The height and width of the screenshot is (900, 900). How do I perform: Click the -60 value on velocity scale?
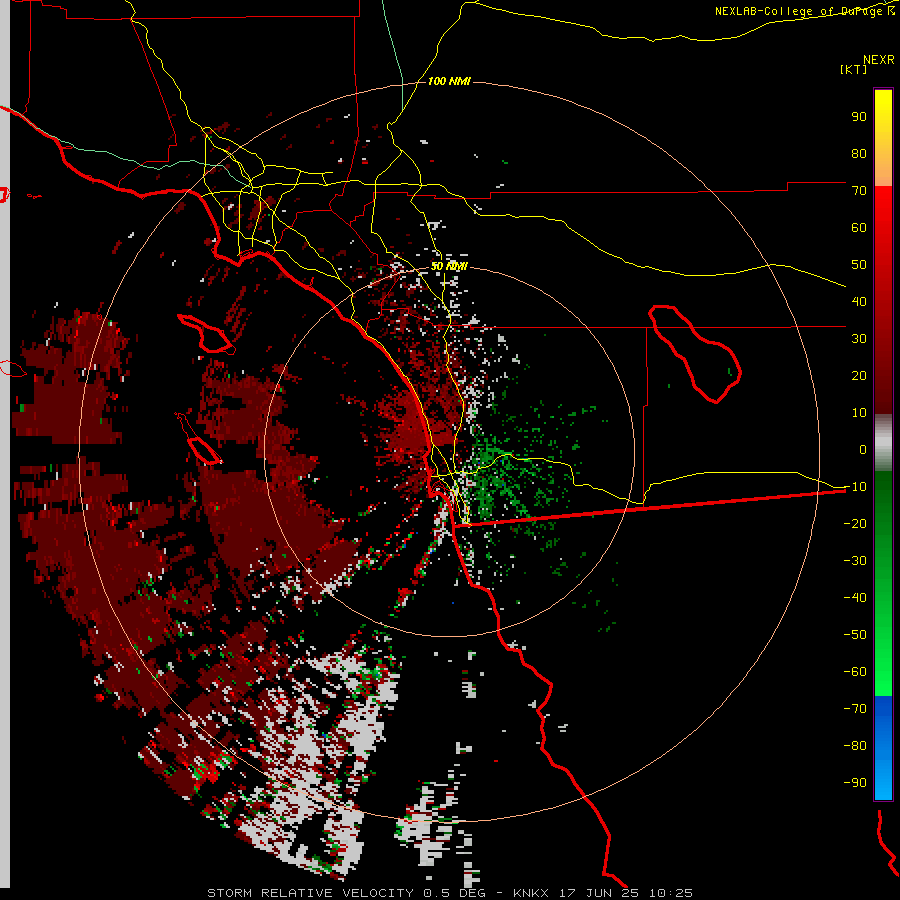[855, 672]
